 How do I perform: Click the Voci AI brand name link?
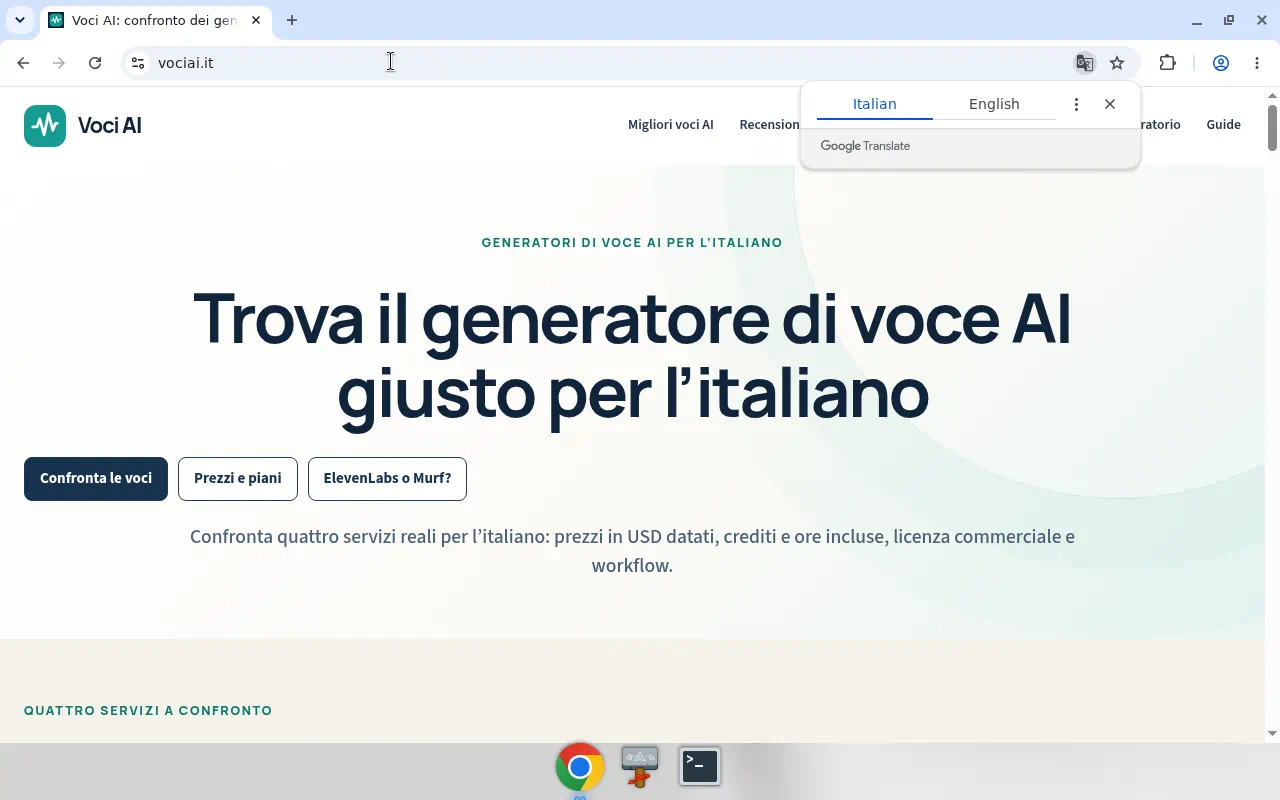[110, 126]
